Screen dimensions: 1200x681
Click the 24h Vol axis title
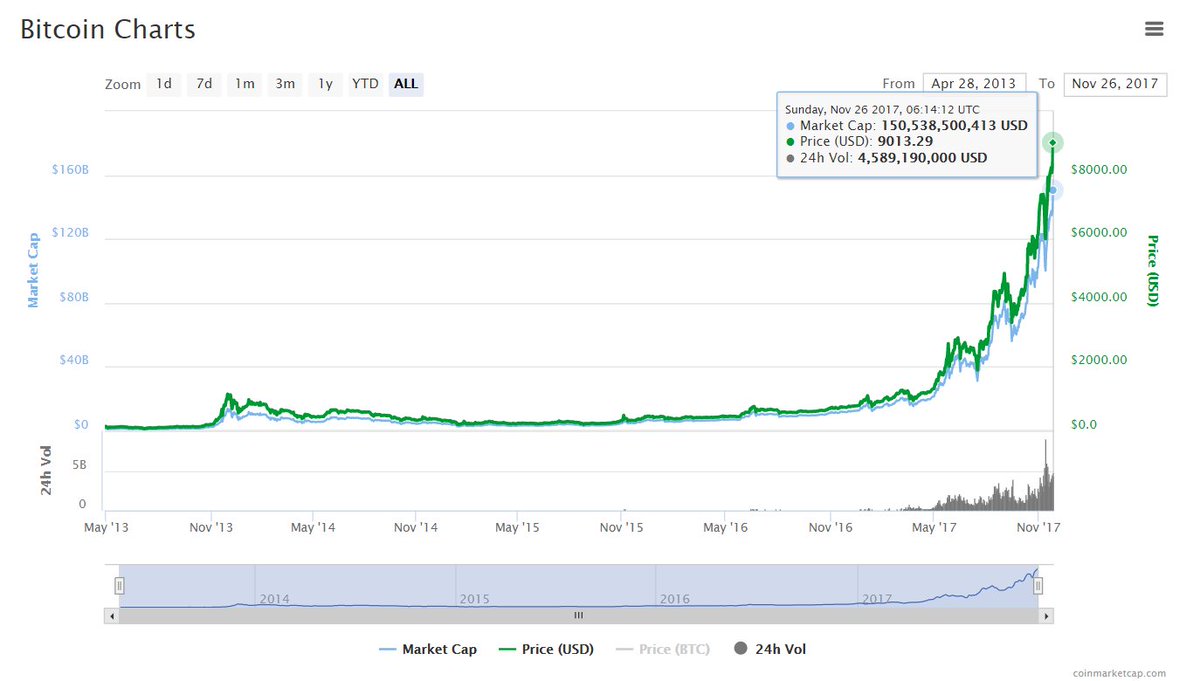[46, 473]
